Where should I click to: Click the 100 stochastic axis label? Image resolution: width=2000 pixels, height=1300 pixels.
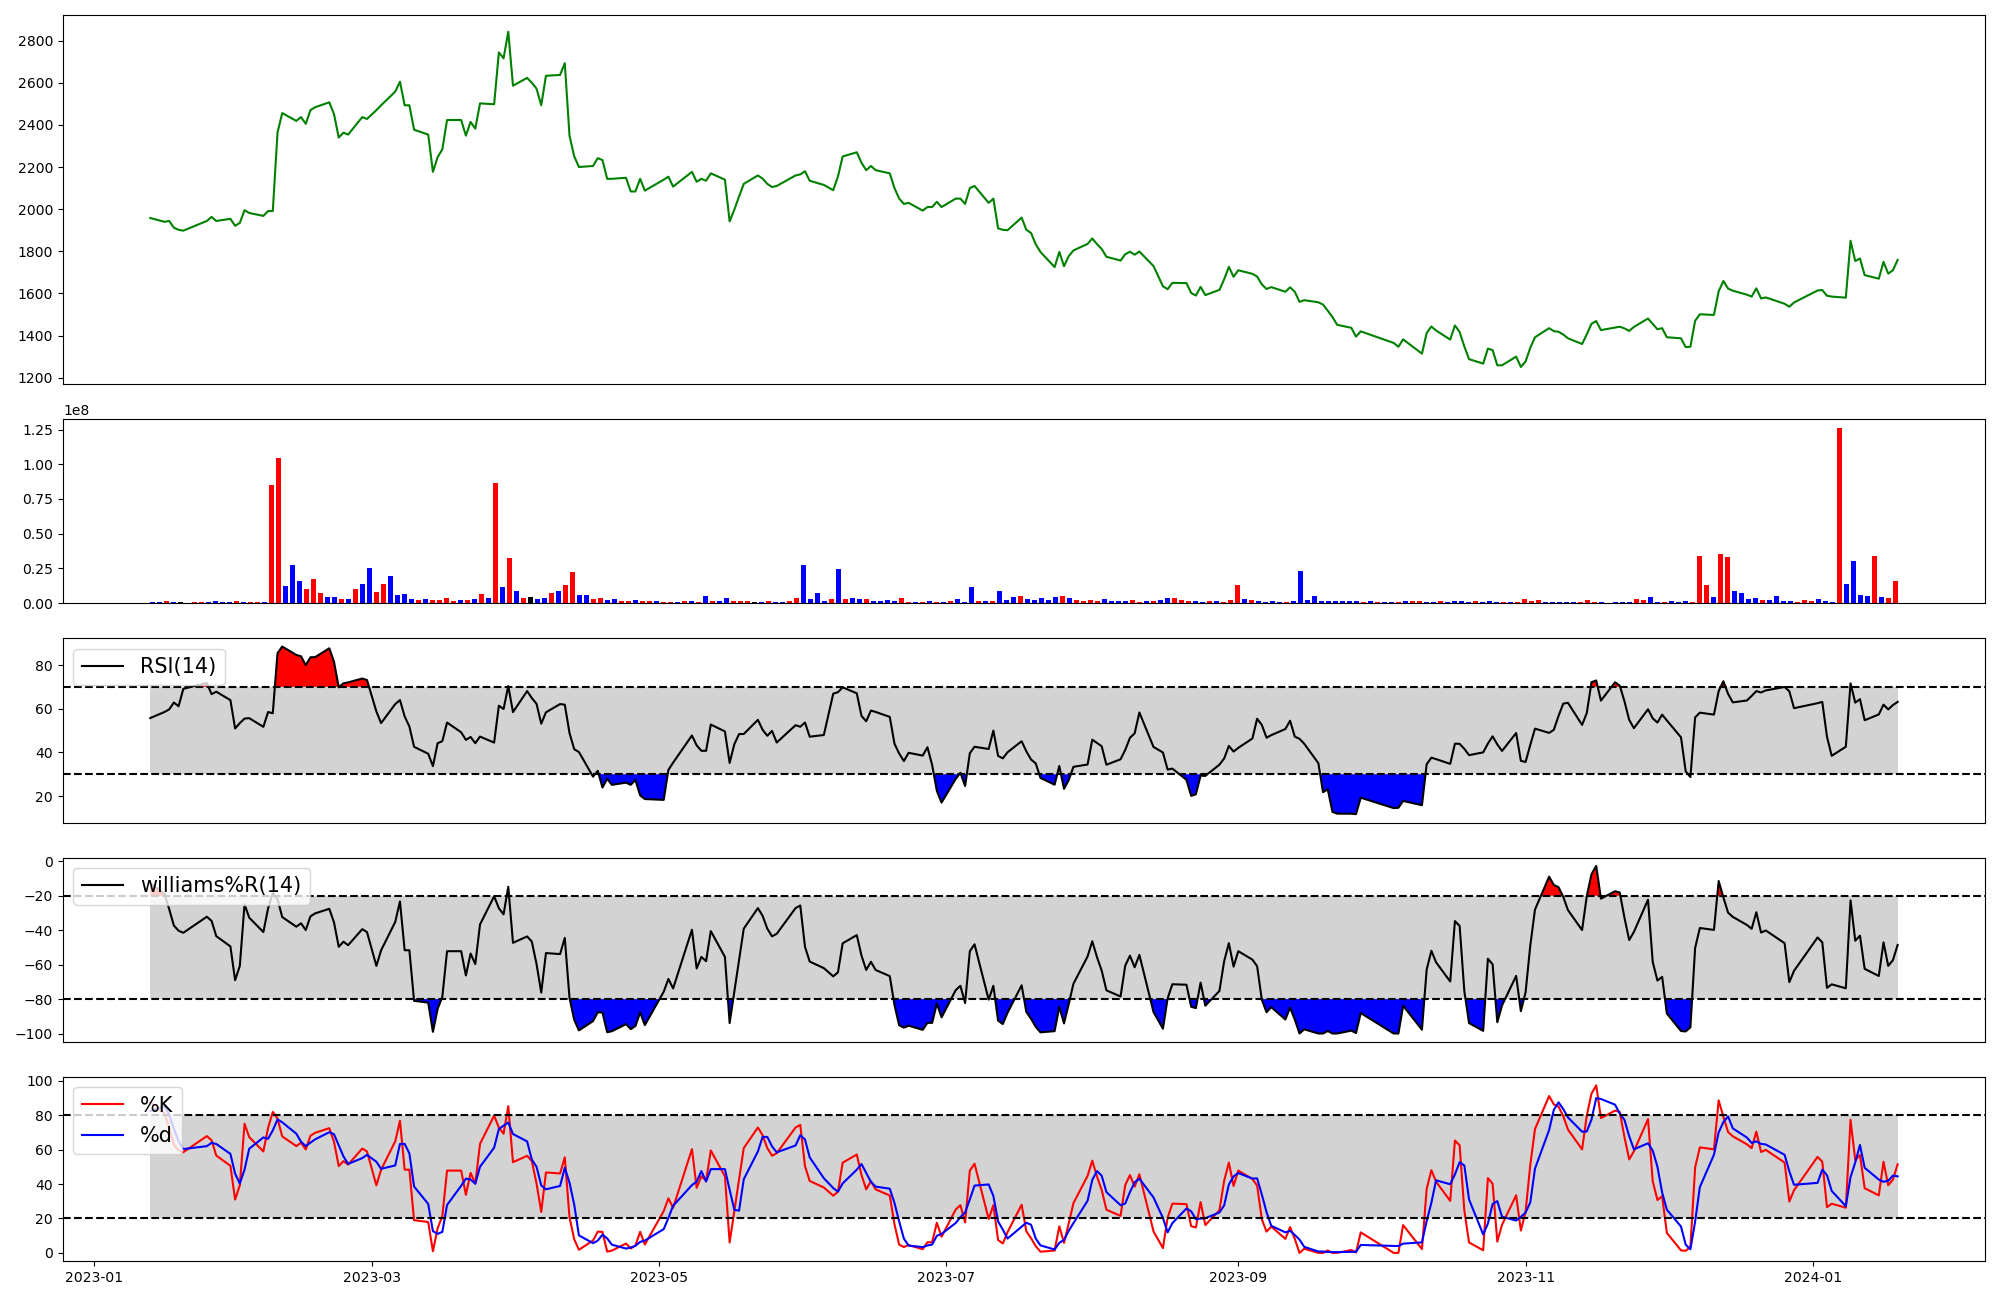point(41,1081)
